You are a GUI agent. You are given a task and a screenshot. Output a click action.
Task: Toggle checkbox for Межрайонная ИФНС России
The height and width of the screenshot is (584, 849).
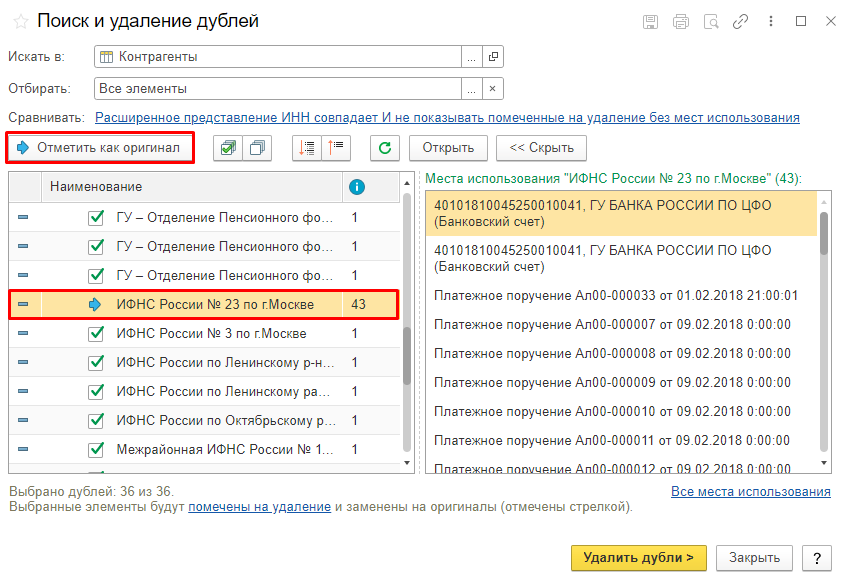tap(96, 450)
